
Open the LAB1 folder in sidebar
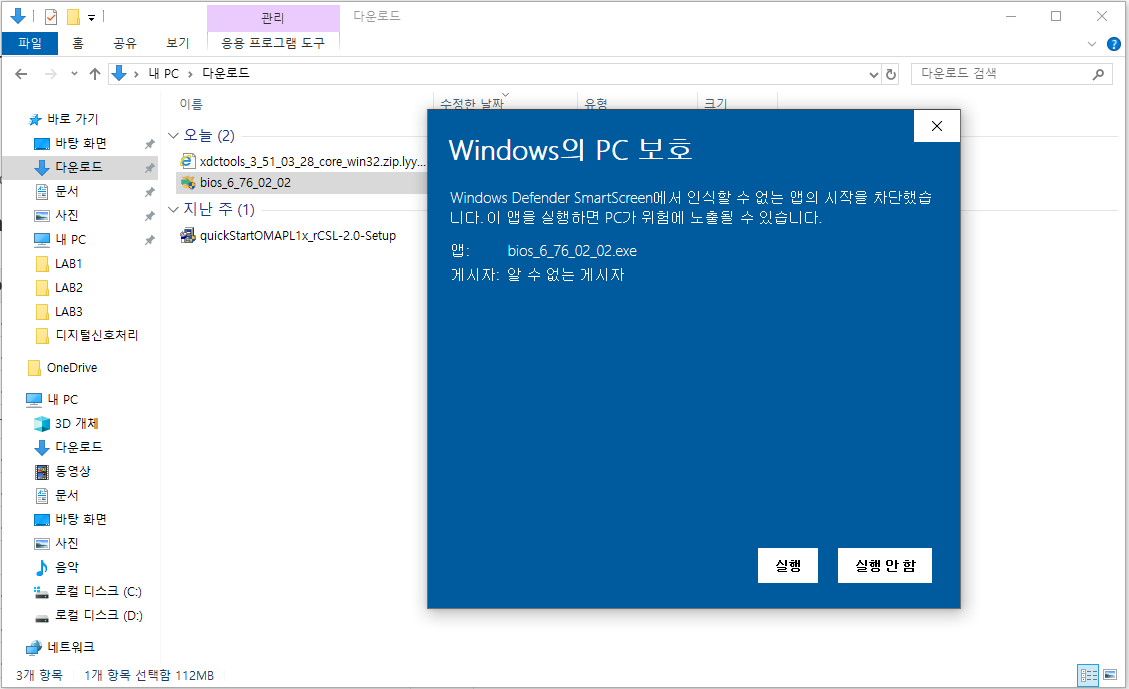tap(68, 264)
